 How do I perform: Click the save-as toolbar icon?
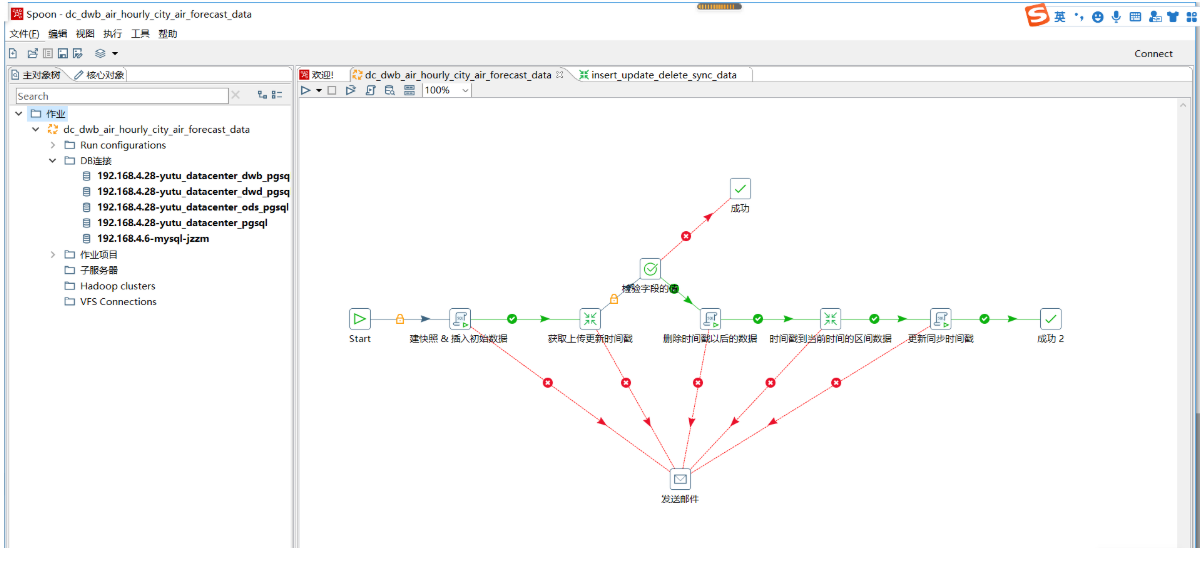(x=77, y=53)
